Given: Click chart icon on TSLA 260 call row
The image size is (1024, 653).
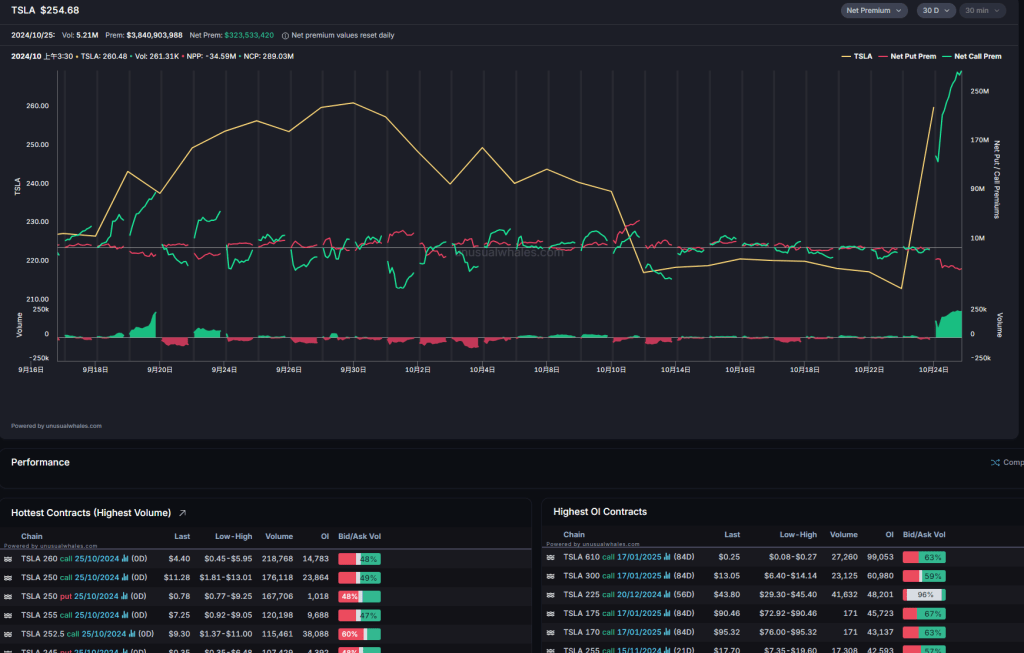Looking at the screenshot, I should [126, 559].
